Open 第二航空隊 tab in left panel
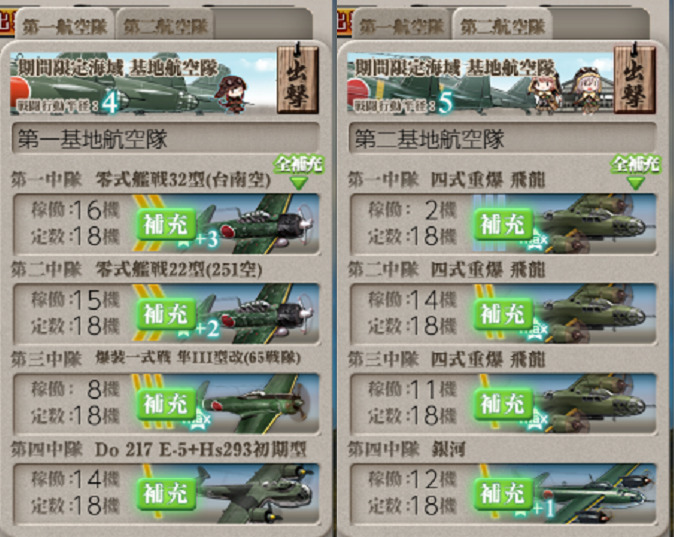The width and height of the screenshot is (674, 537). tap(165, 27)
